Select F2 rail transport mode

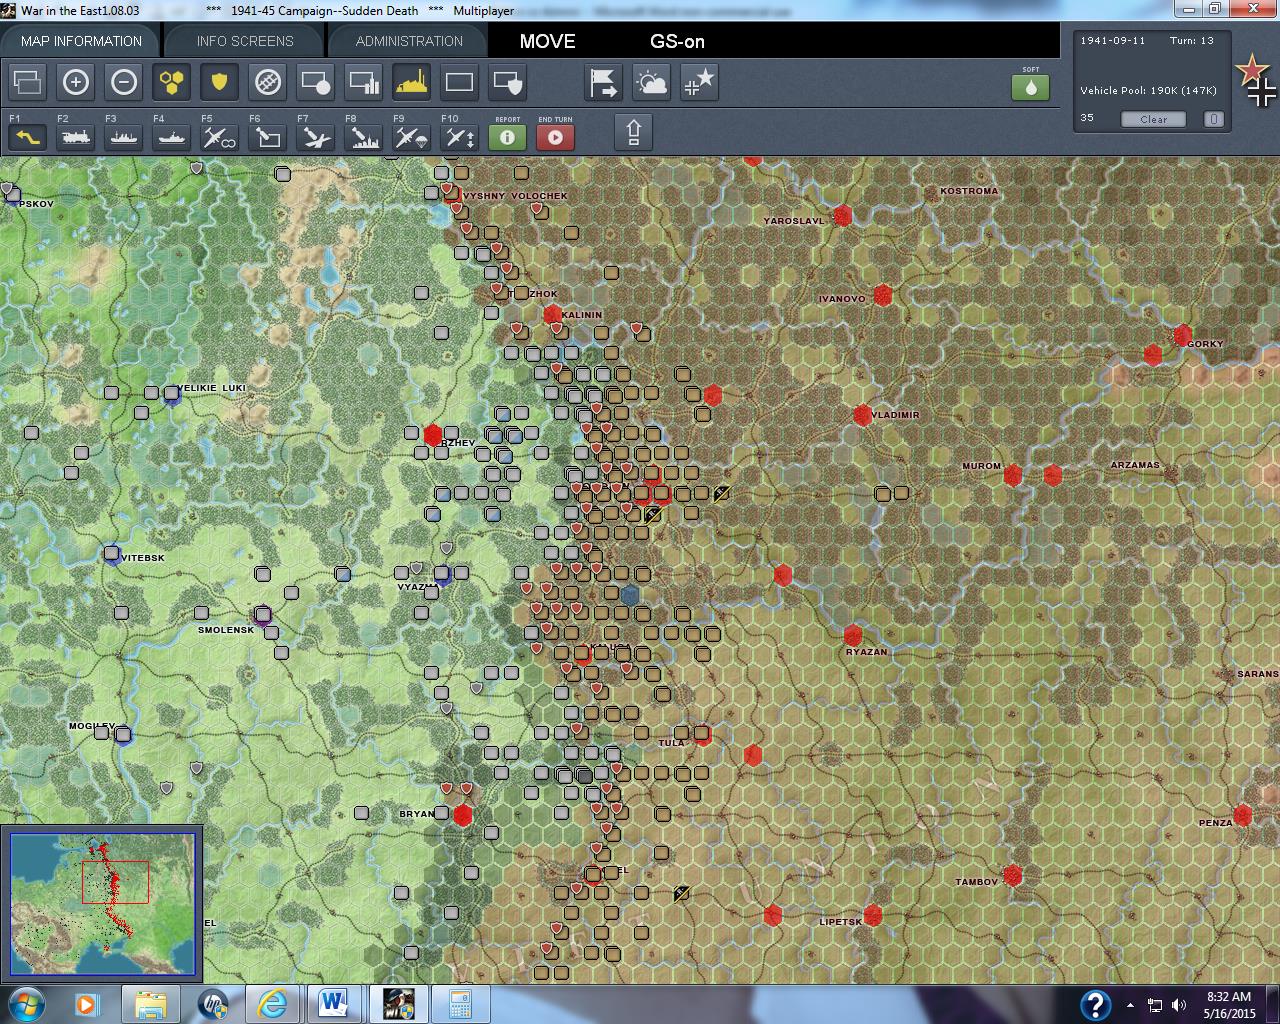76,137
